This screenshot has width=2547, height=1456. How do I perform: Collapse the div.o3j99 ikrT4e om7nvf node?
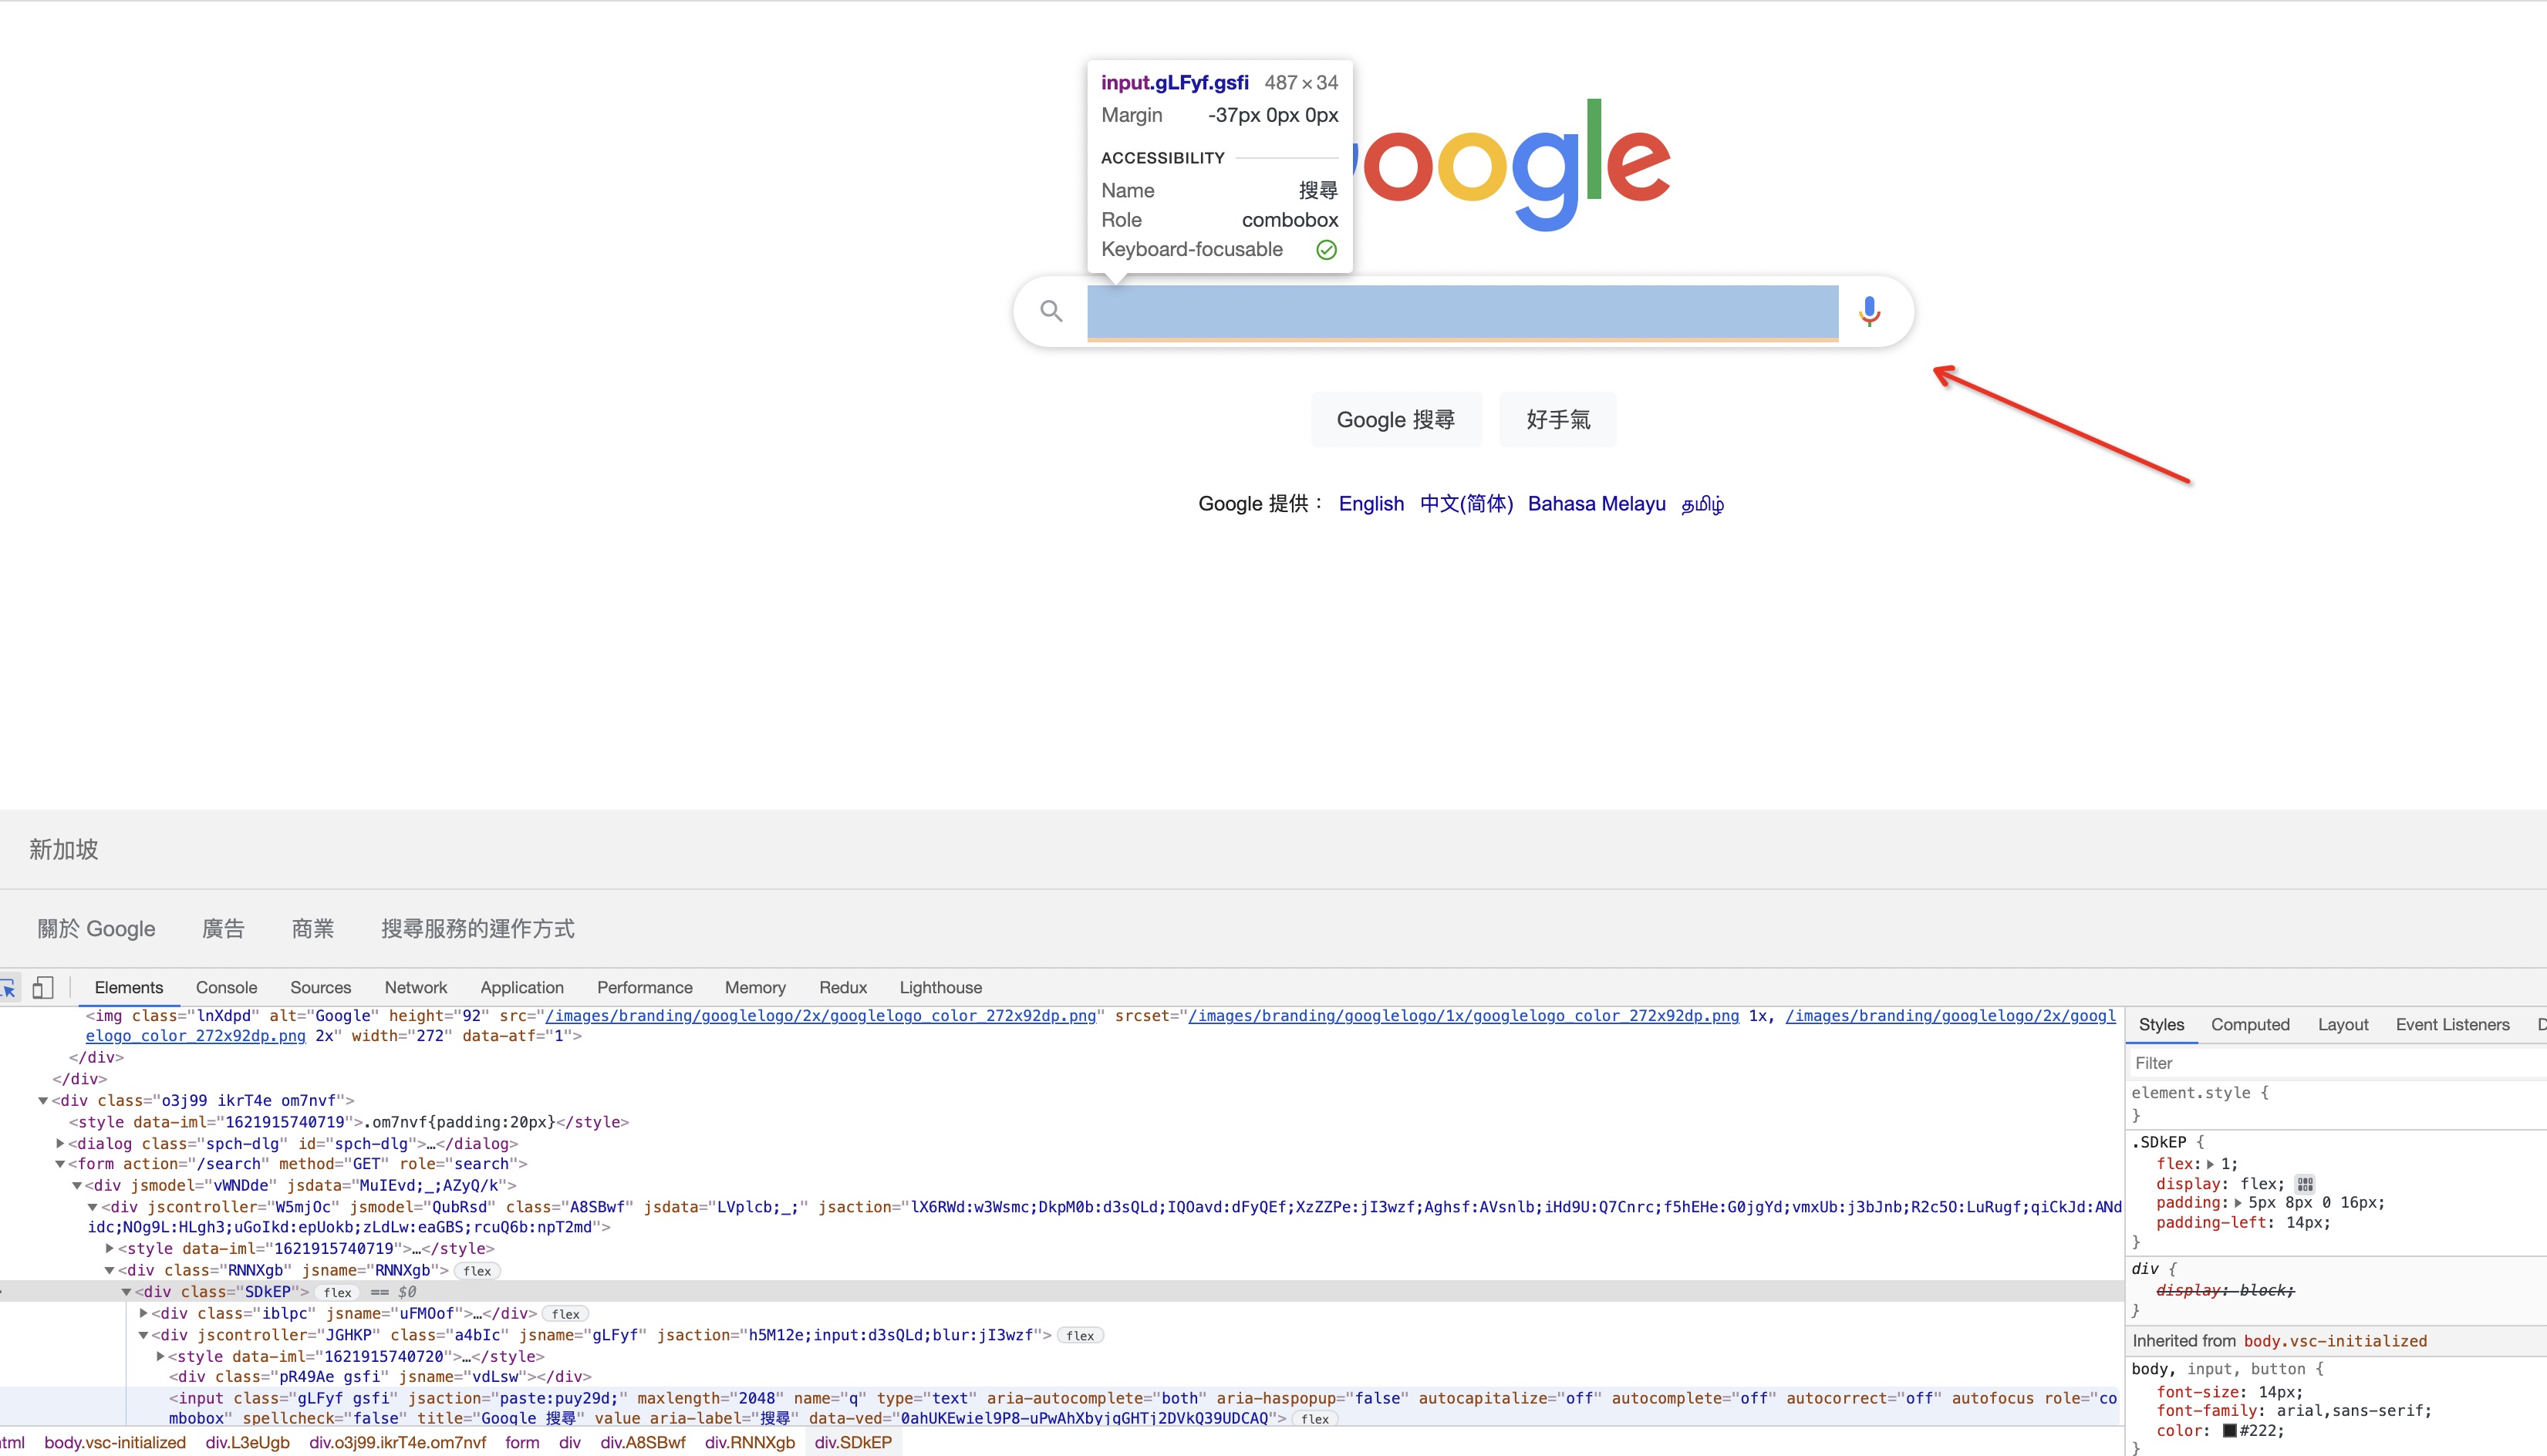[43, 1101]
